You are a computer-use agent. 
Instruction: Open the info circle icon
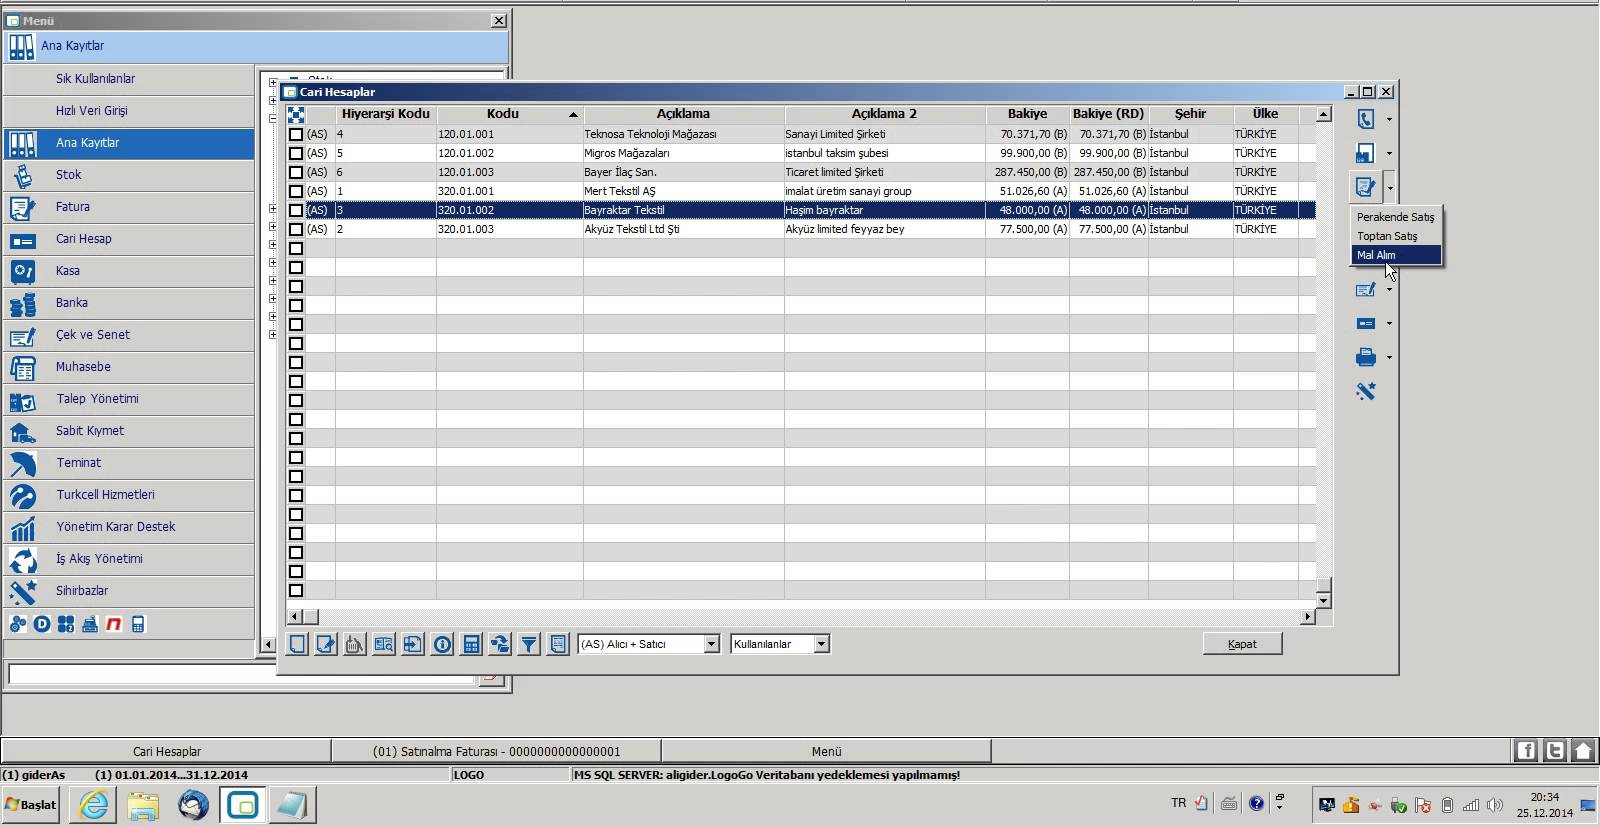[442, 645]
